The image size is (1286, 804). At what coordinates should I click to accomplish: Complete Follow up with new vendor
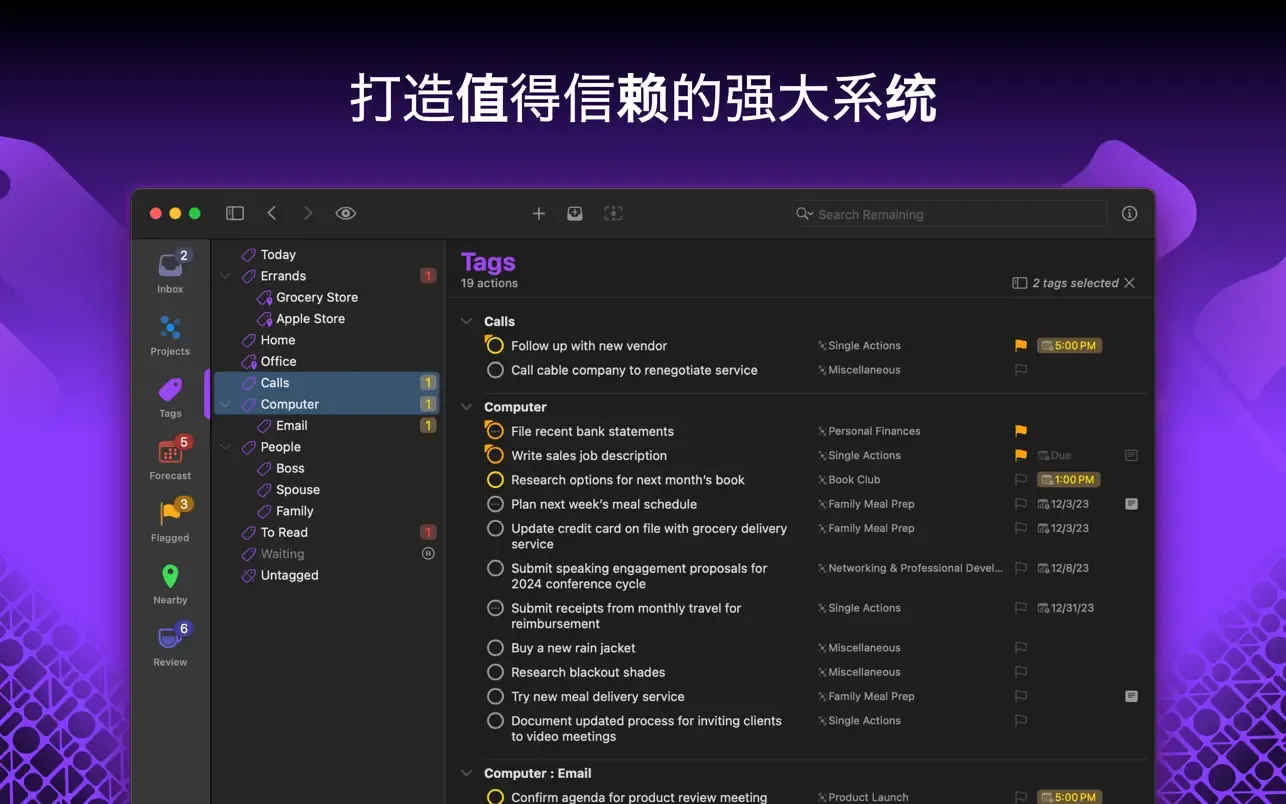[x=494, y=346]
